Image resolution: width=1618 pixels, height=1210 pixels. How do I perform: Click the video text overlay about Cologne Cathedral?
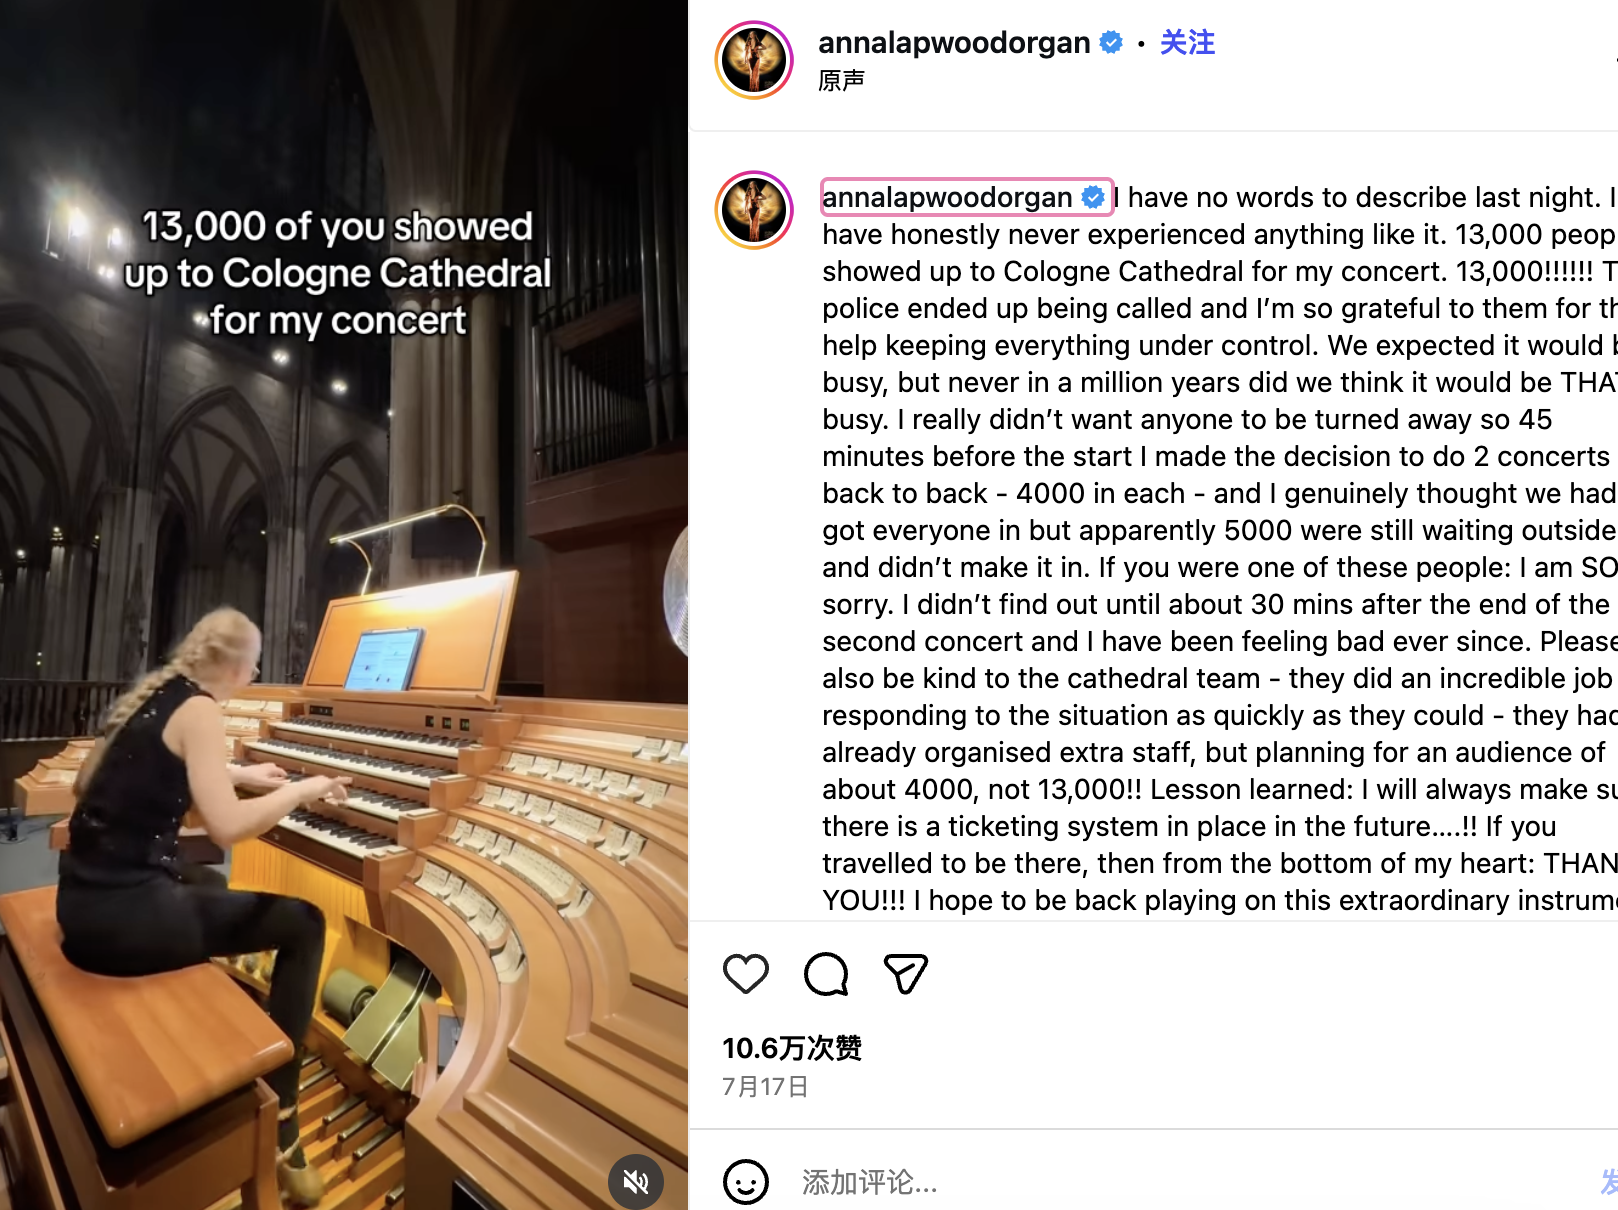[x=338, y=273]
